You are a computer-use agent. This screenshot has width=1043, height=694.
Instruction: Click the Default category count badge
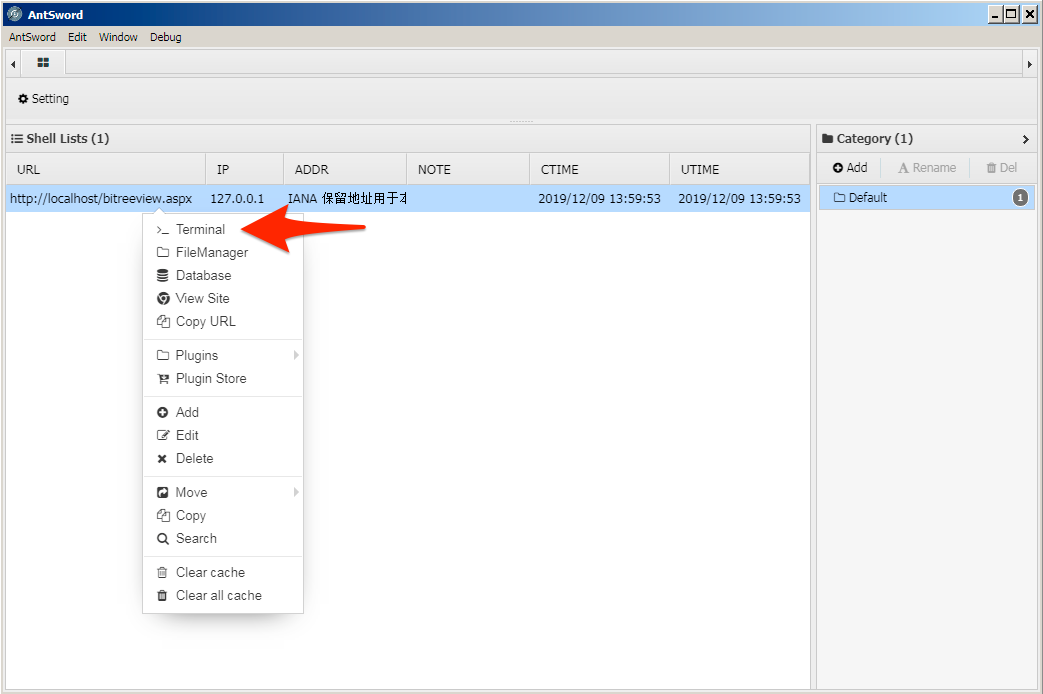[x=1020, y=198]
